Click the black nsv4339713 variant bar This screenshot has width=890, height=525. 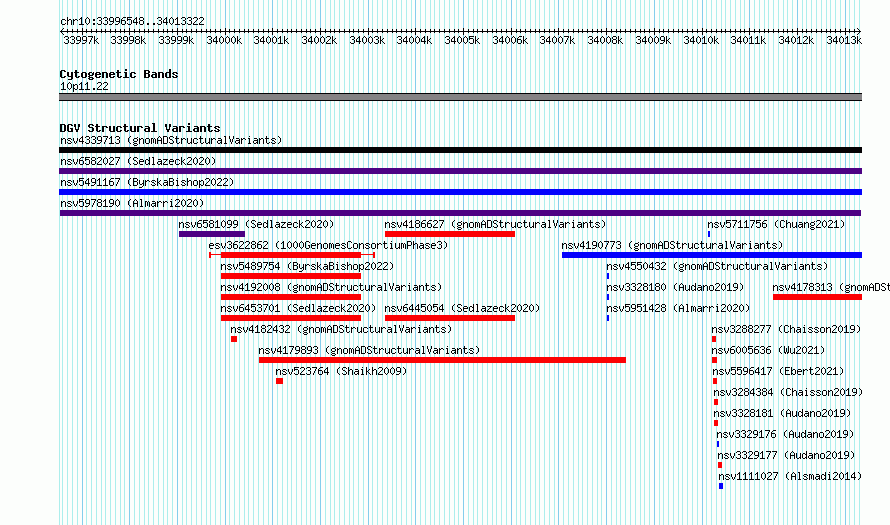(460, 150)
